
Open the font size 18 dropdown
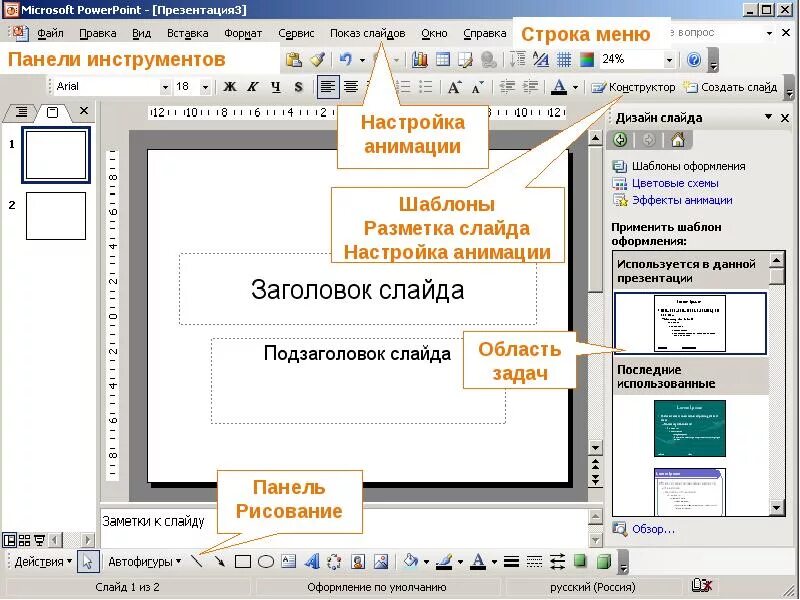(205, 87)
